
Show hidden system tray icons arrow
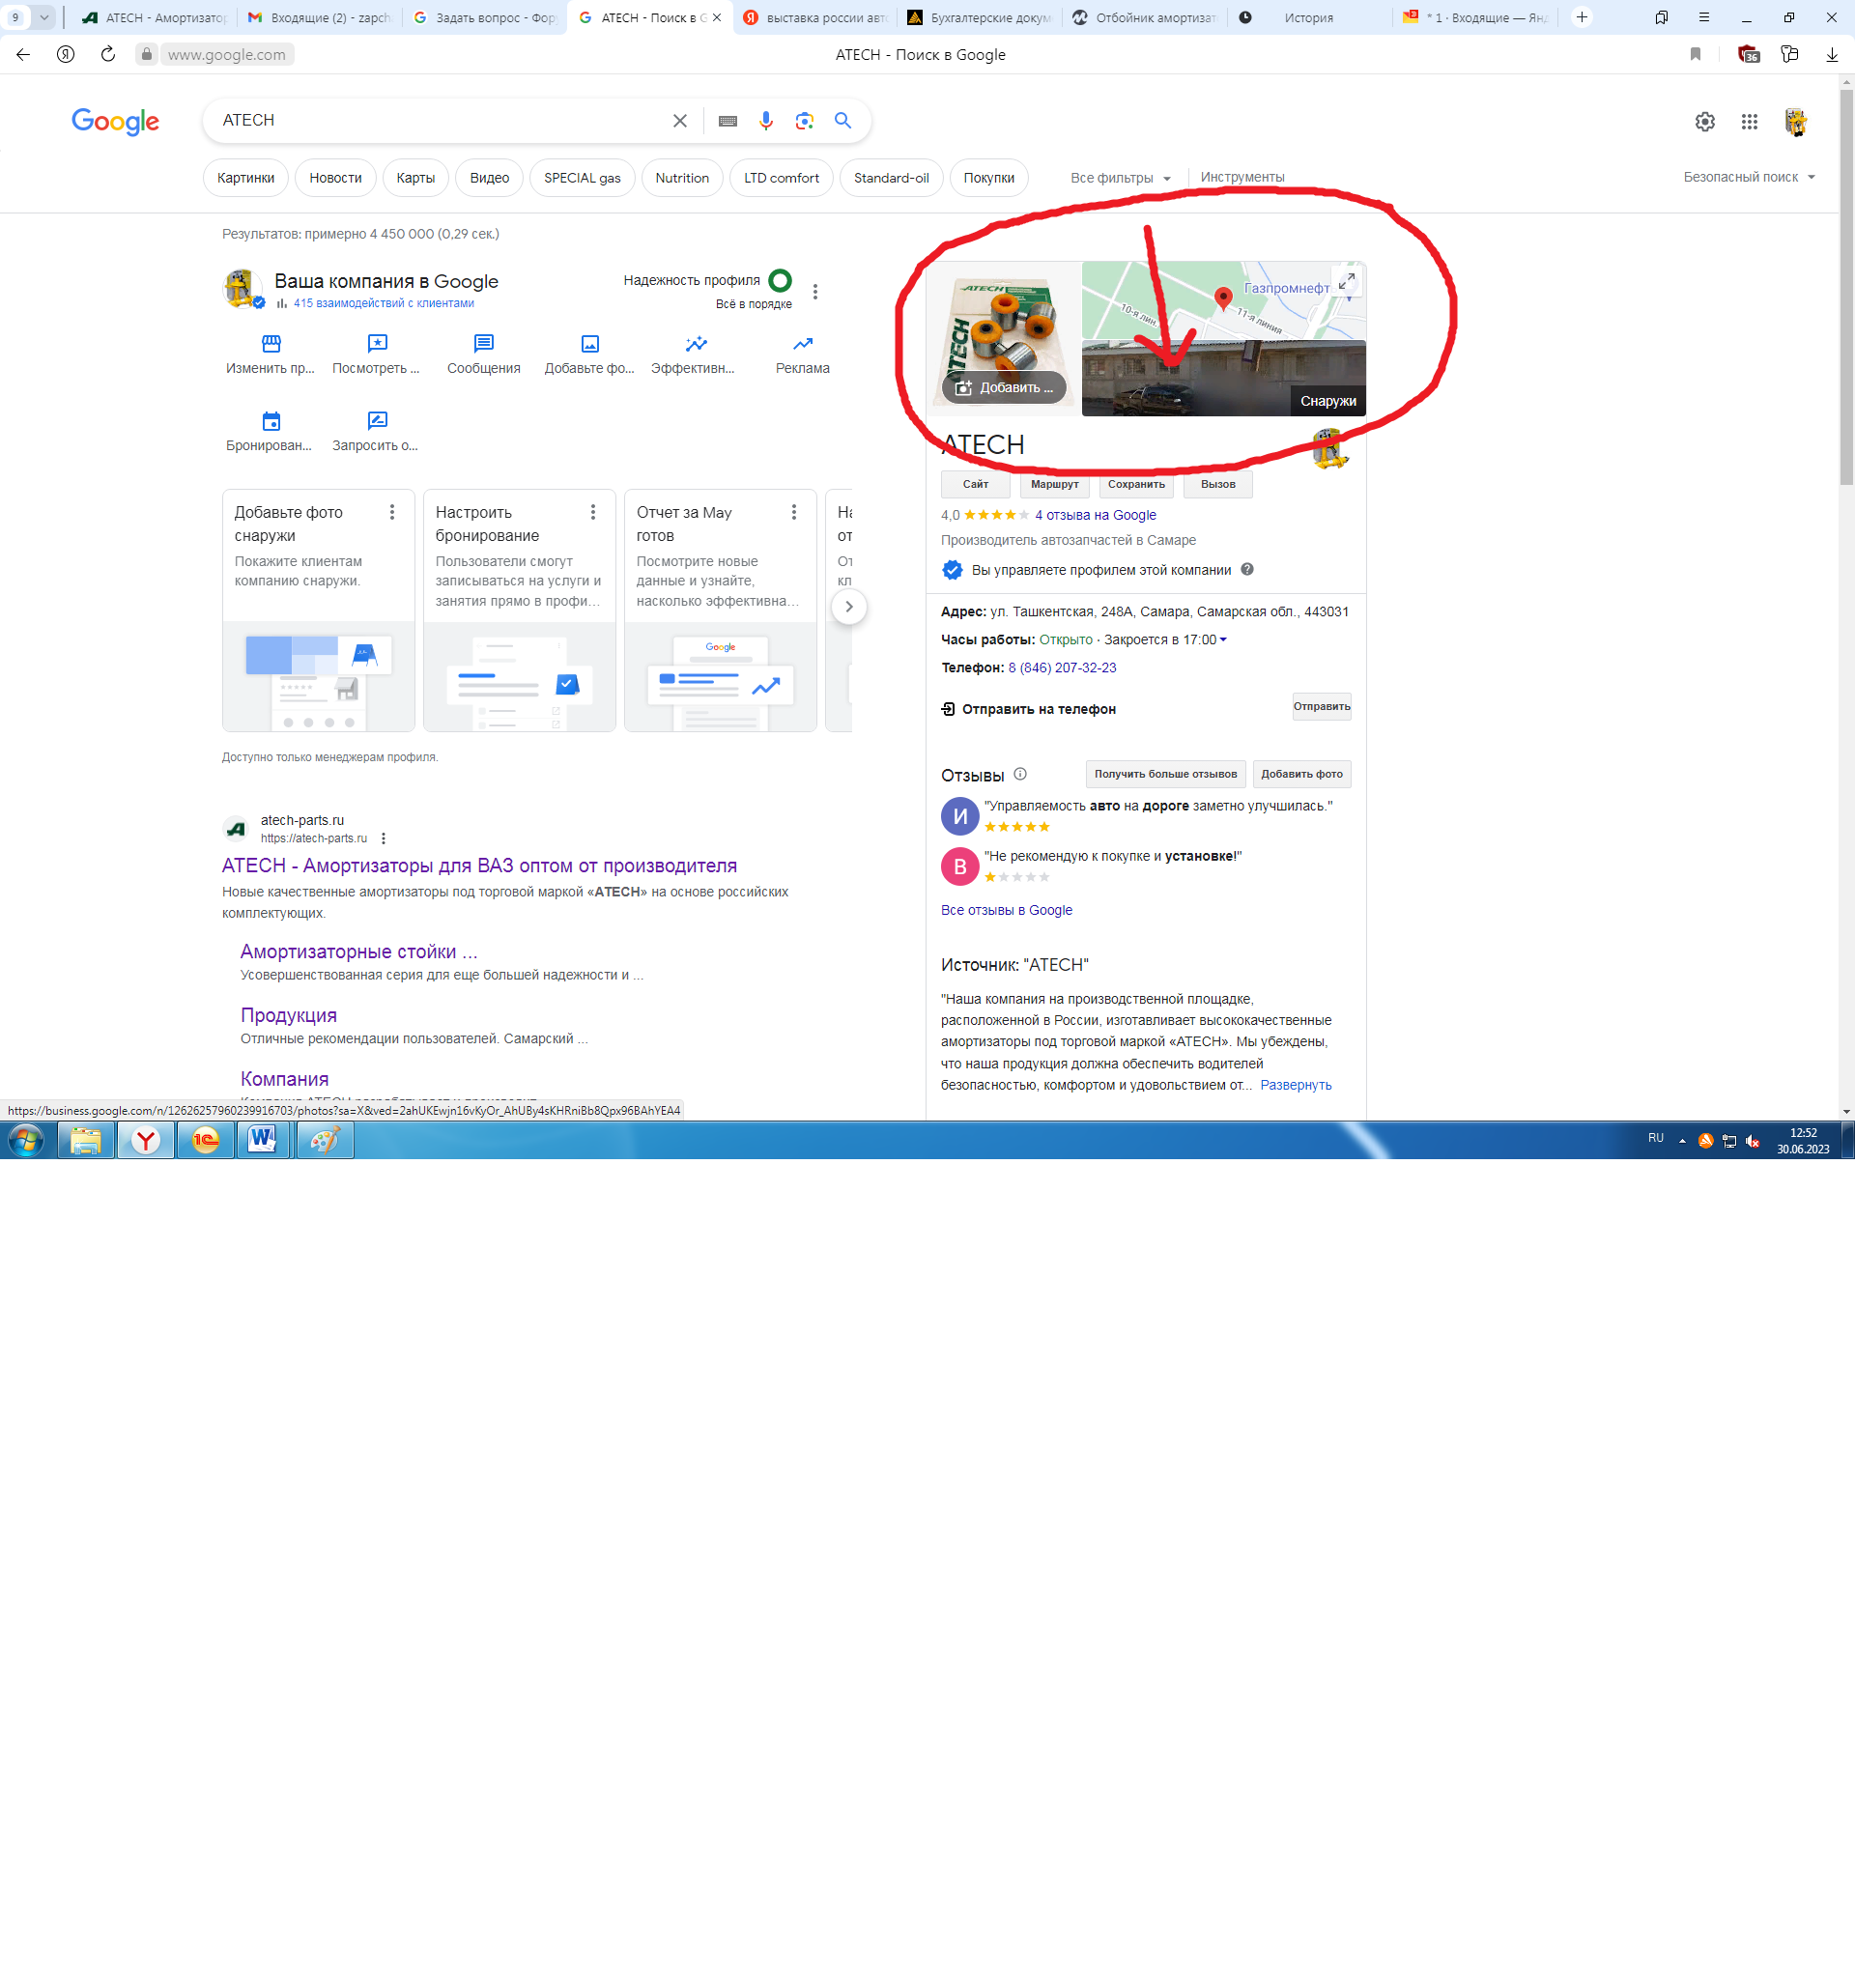click(x=1682, y=1141)
